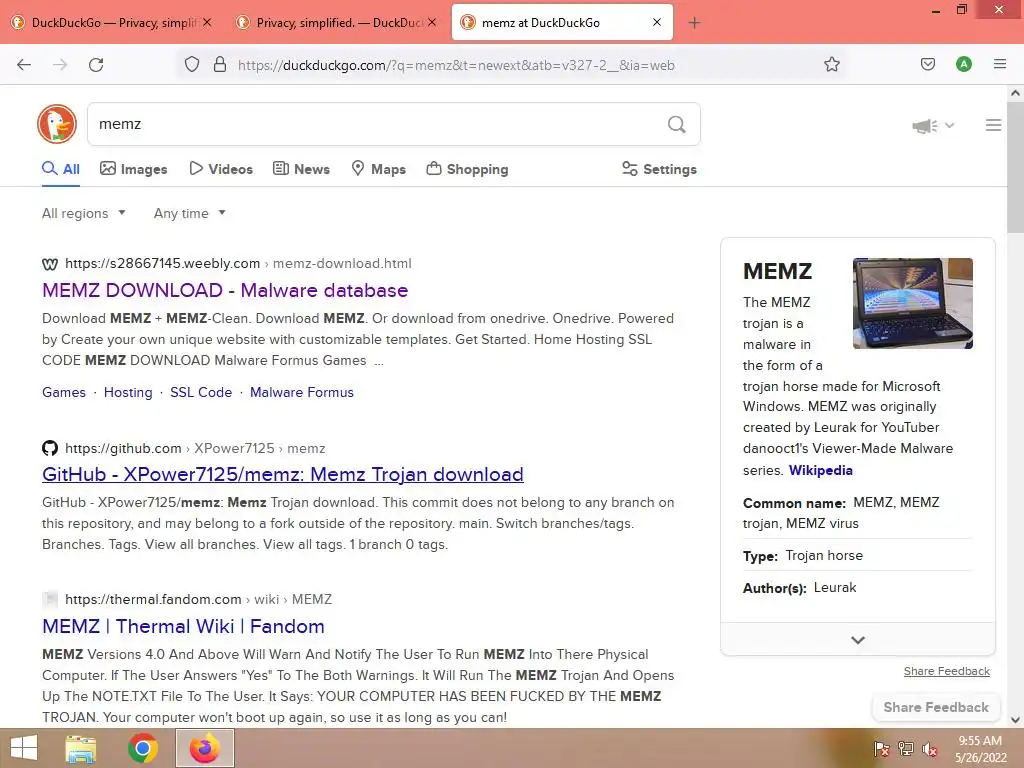Viewport: 1024px width, 768px height.
Task: Click the magnifier search button
Action: [677, 124]
